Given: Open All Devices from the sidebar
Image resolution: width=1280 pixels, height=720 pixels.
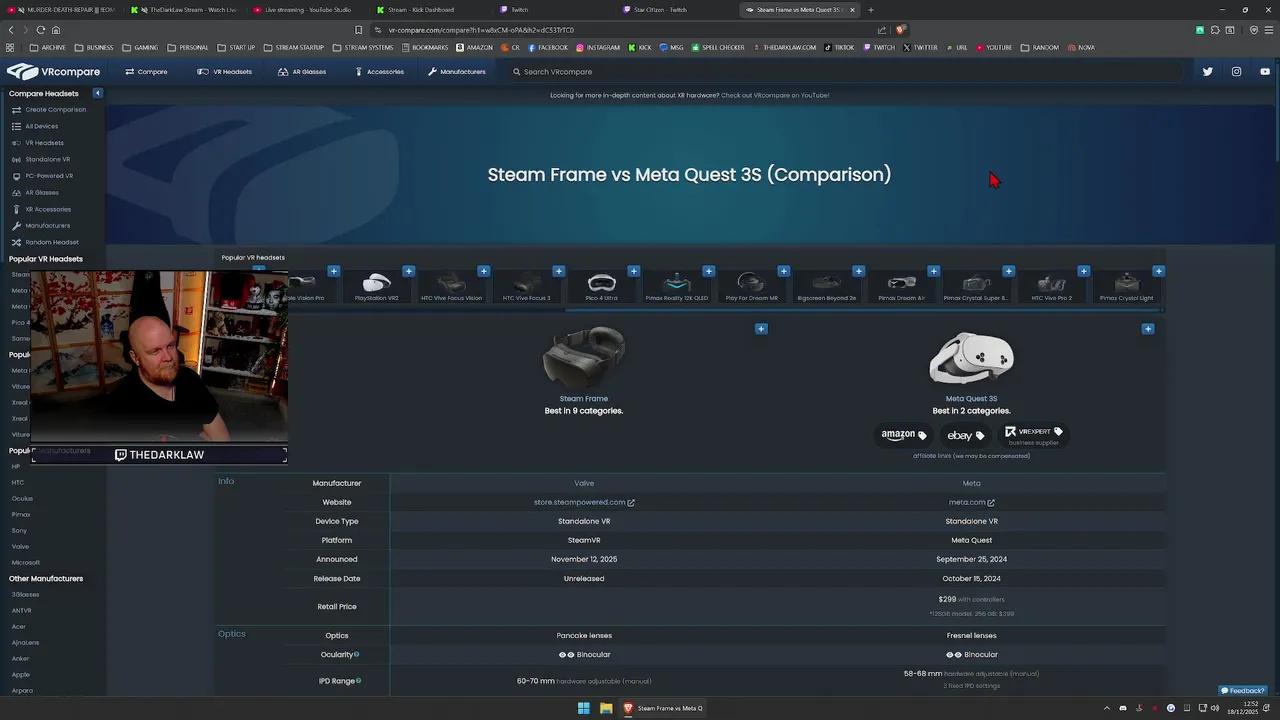Looking at the screenshot, I should 41,126.
